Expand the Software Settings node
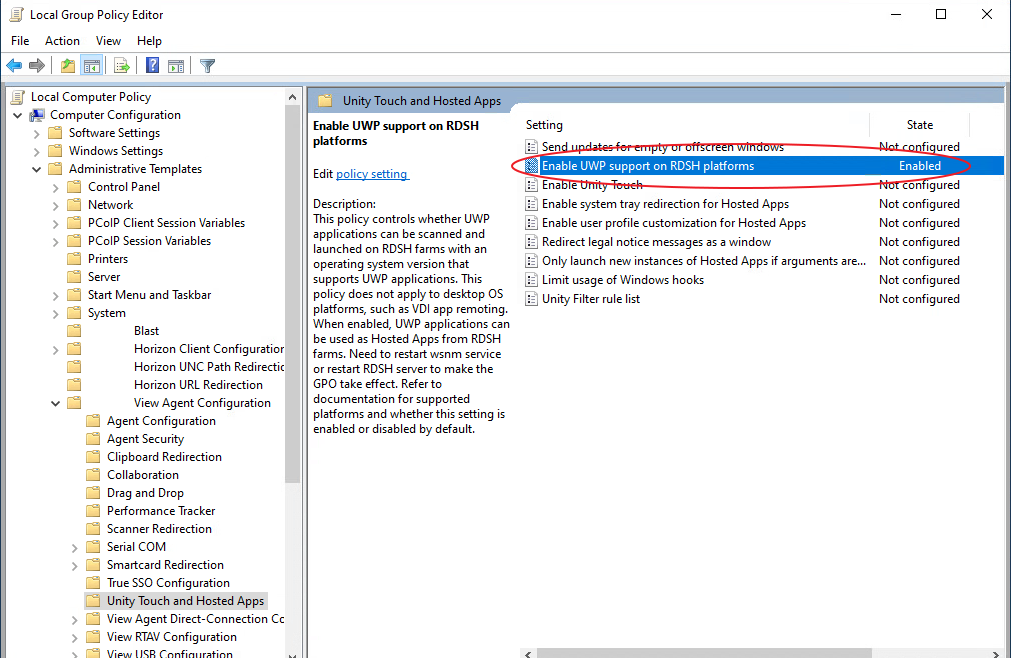 click(38, 133)
